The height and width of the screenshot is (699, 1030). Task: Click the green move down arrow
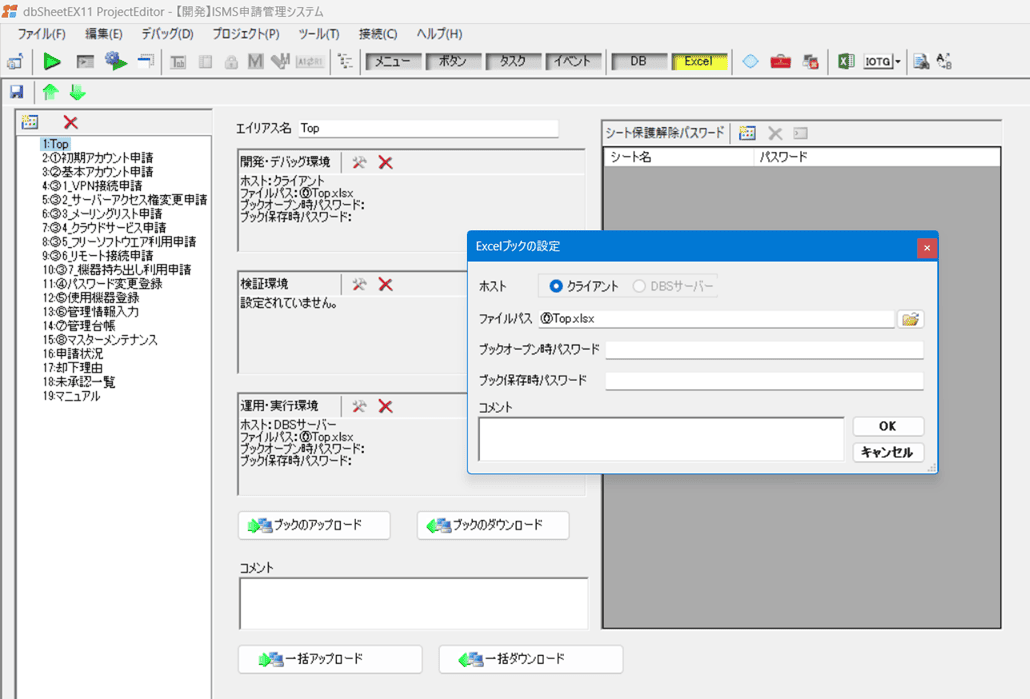(x=77, y=92)
